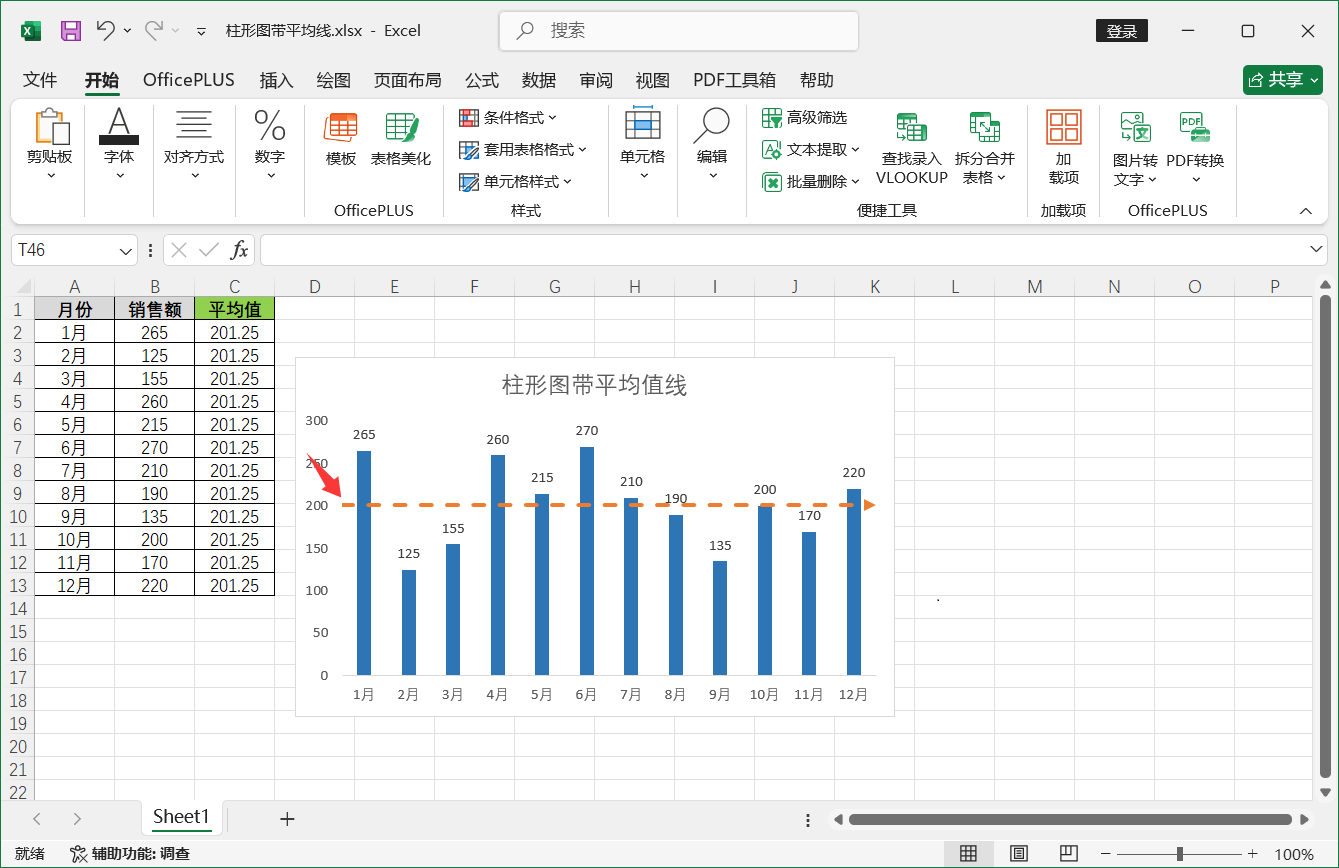Viewport: 1339px width, 868px height.
Task: Switch to the 插入 ribbon tab
Action: click(276, 80)
